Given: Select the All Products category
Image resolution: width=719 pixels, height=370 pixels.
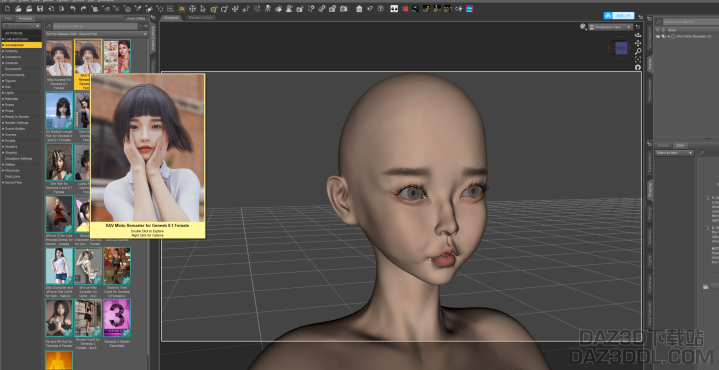Looking at the screenshot, I should 21,33.
